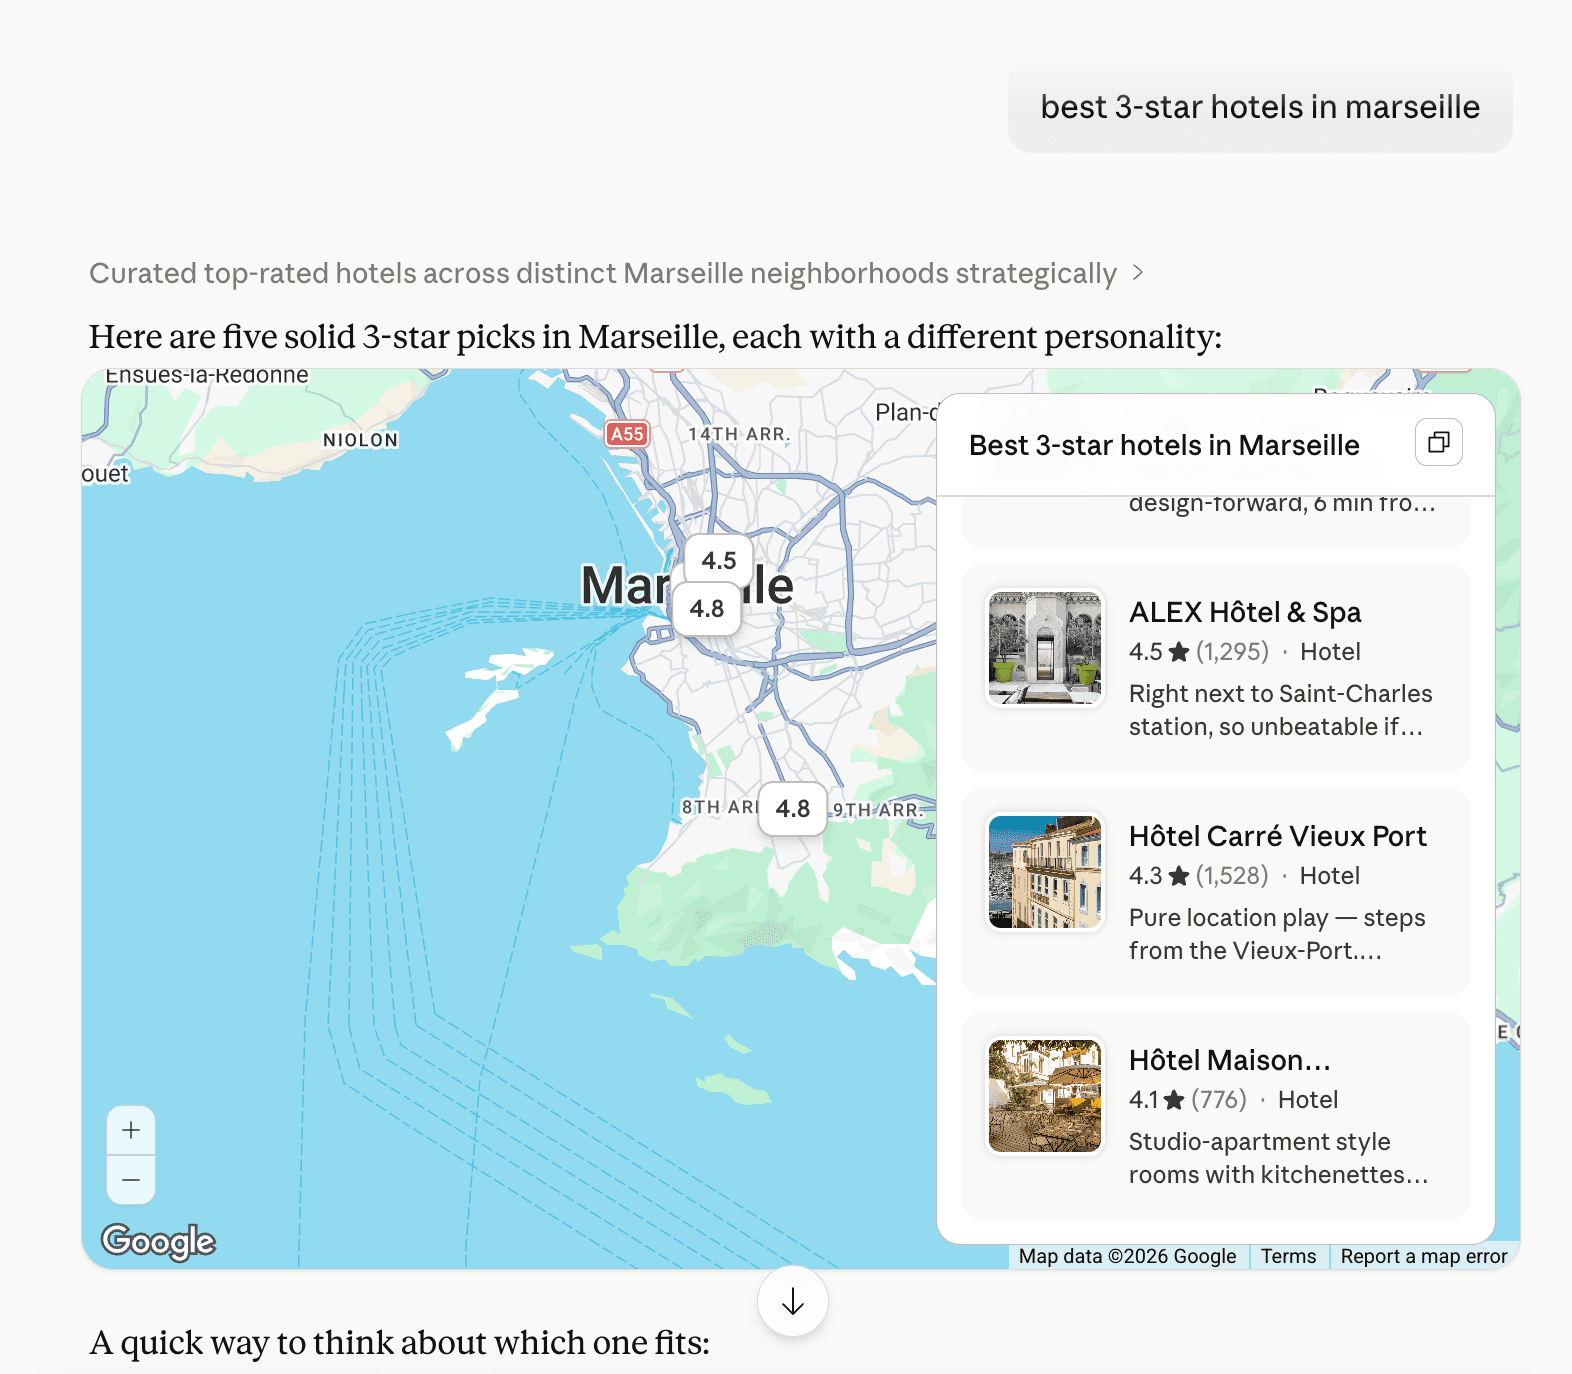
Task: Open the ALEX Hôtel & Spa card
Action: point(1215,668)
